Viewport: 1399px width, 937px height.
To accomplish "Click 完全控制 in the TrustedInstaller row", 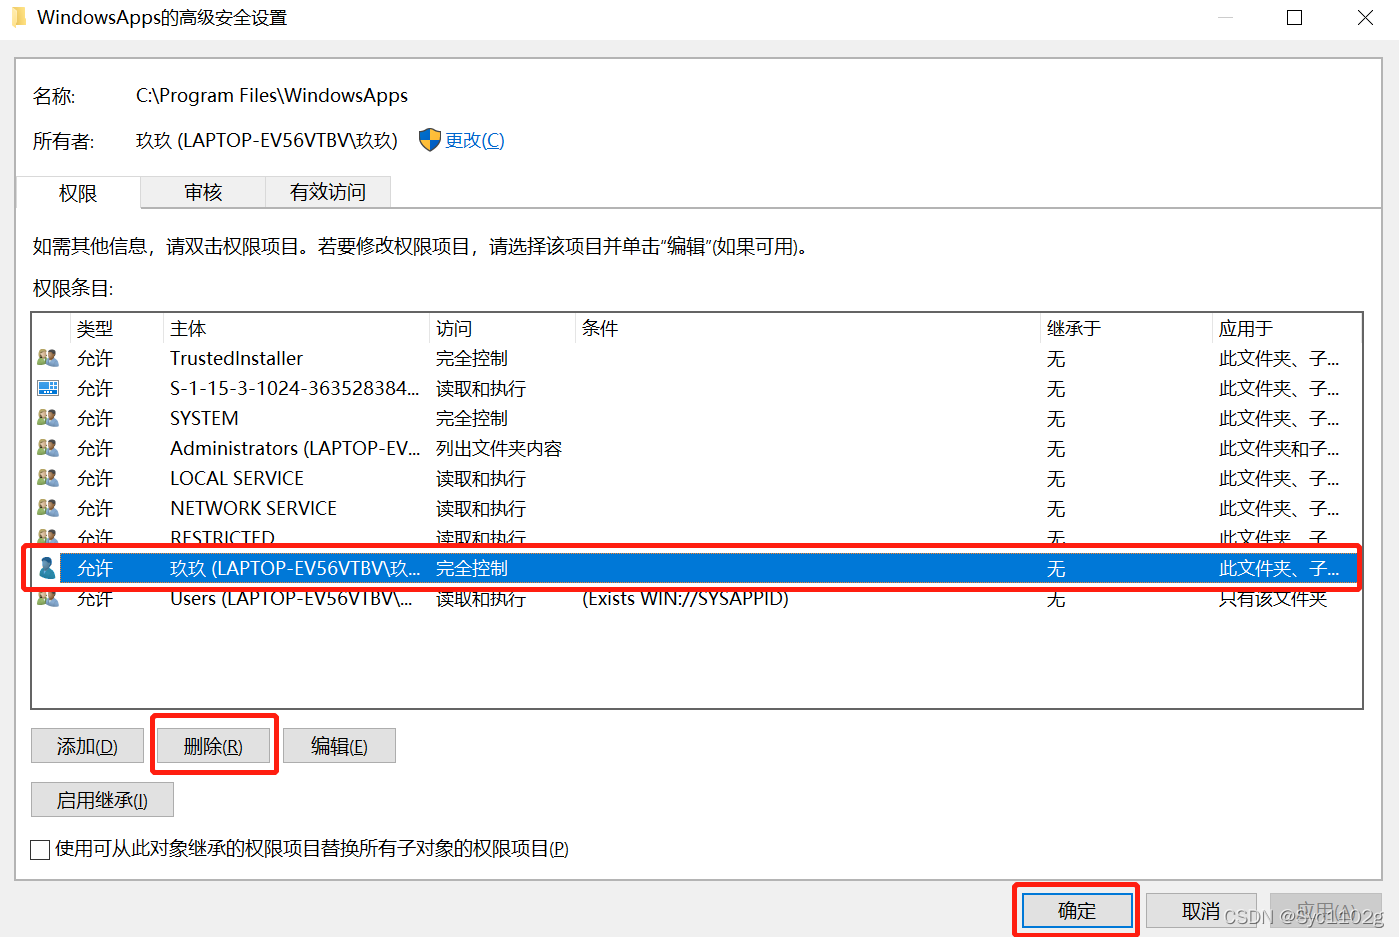I will [472, 358].
